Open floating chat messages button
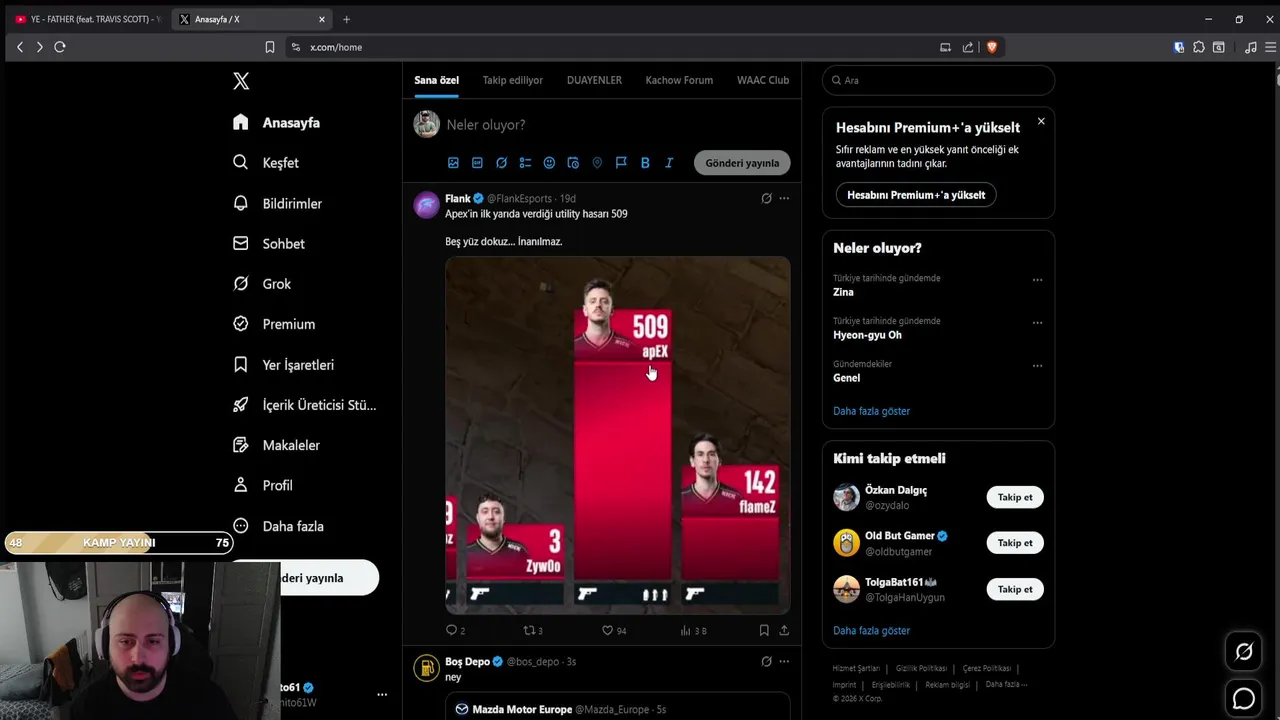Viewport: 1280px width, 720px height. [1244, 698]
